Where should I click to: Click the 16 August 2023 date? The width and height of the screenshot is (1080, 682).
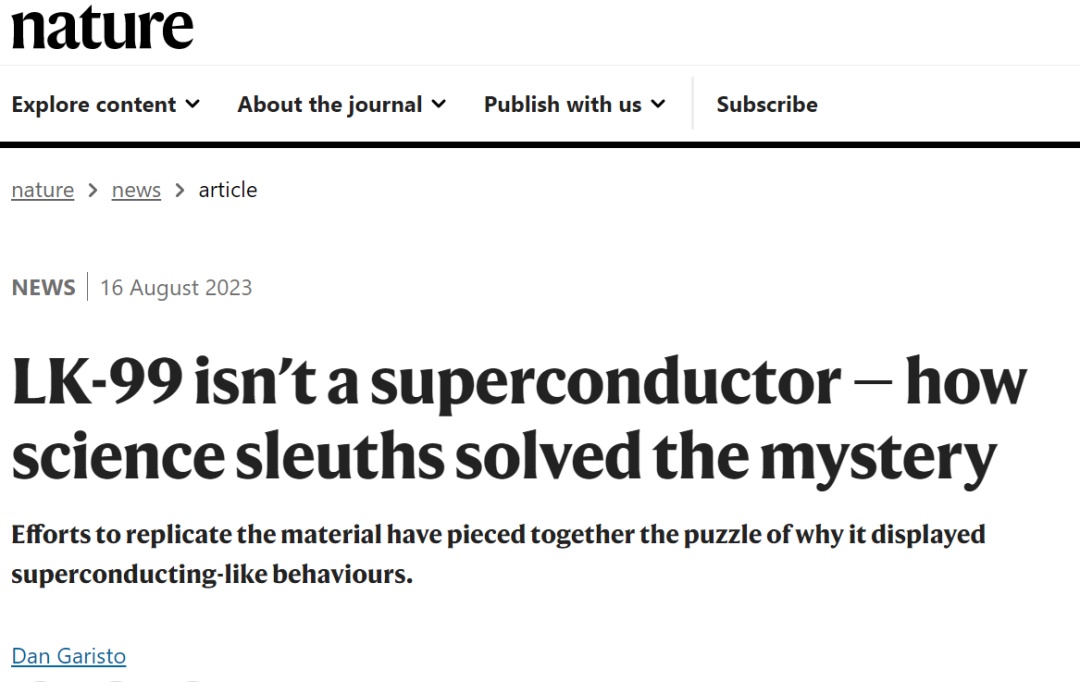pyautogui.click(x=176, y=288)
